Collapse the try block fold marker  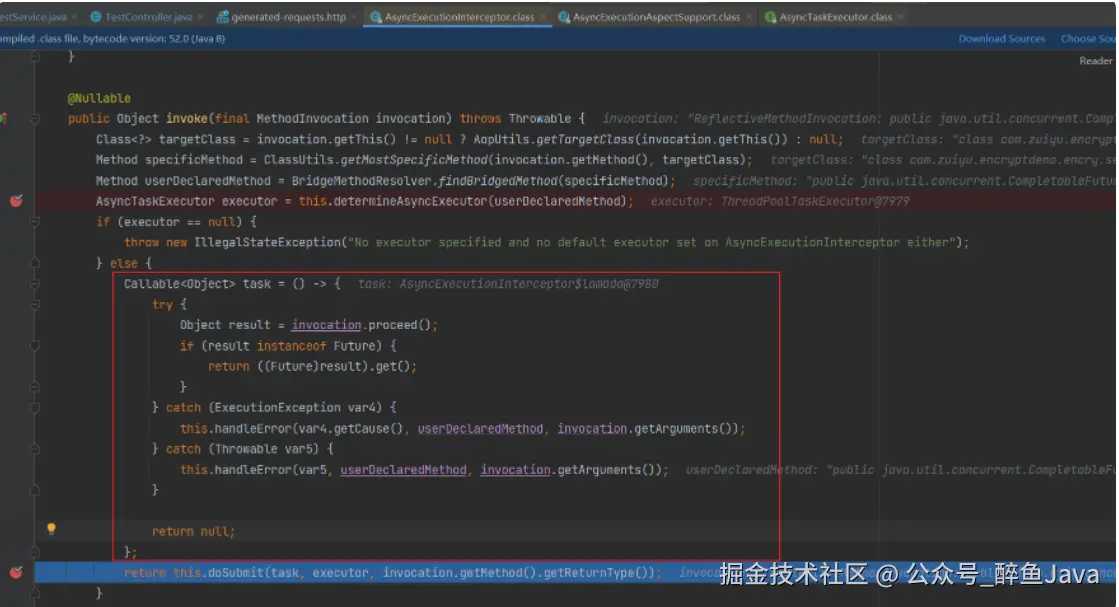[x=34, y=305]
